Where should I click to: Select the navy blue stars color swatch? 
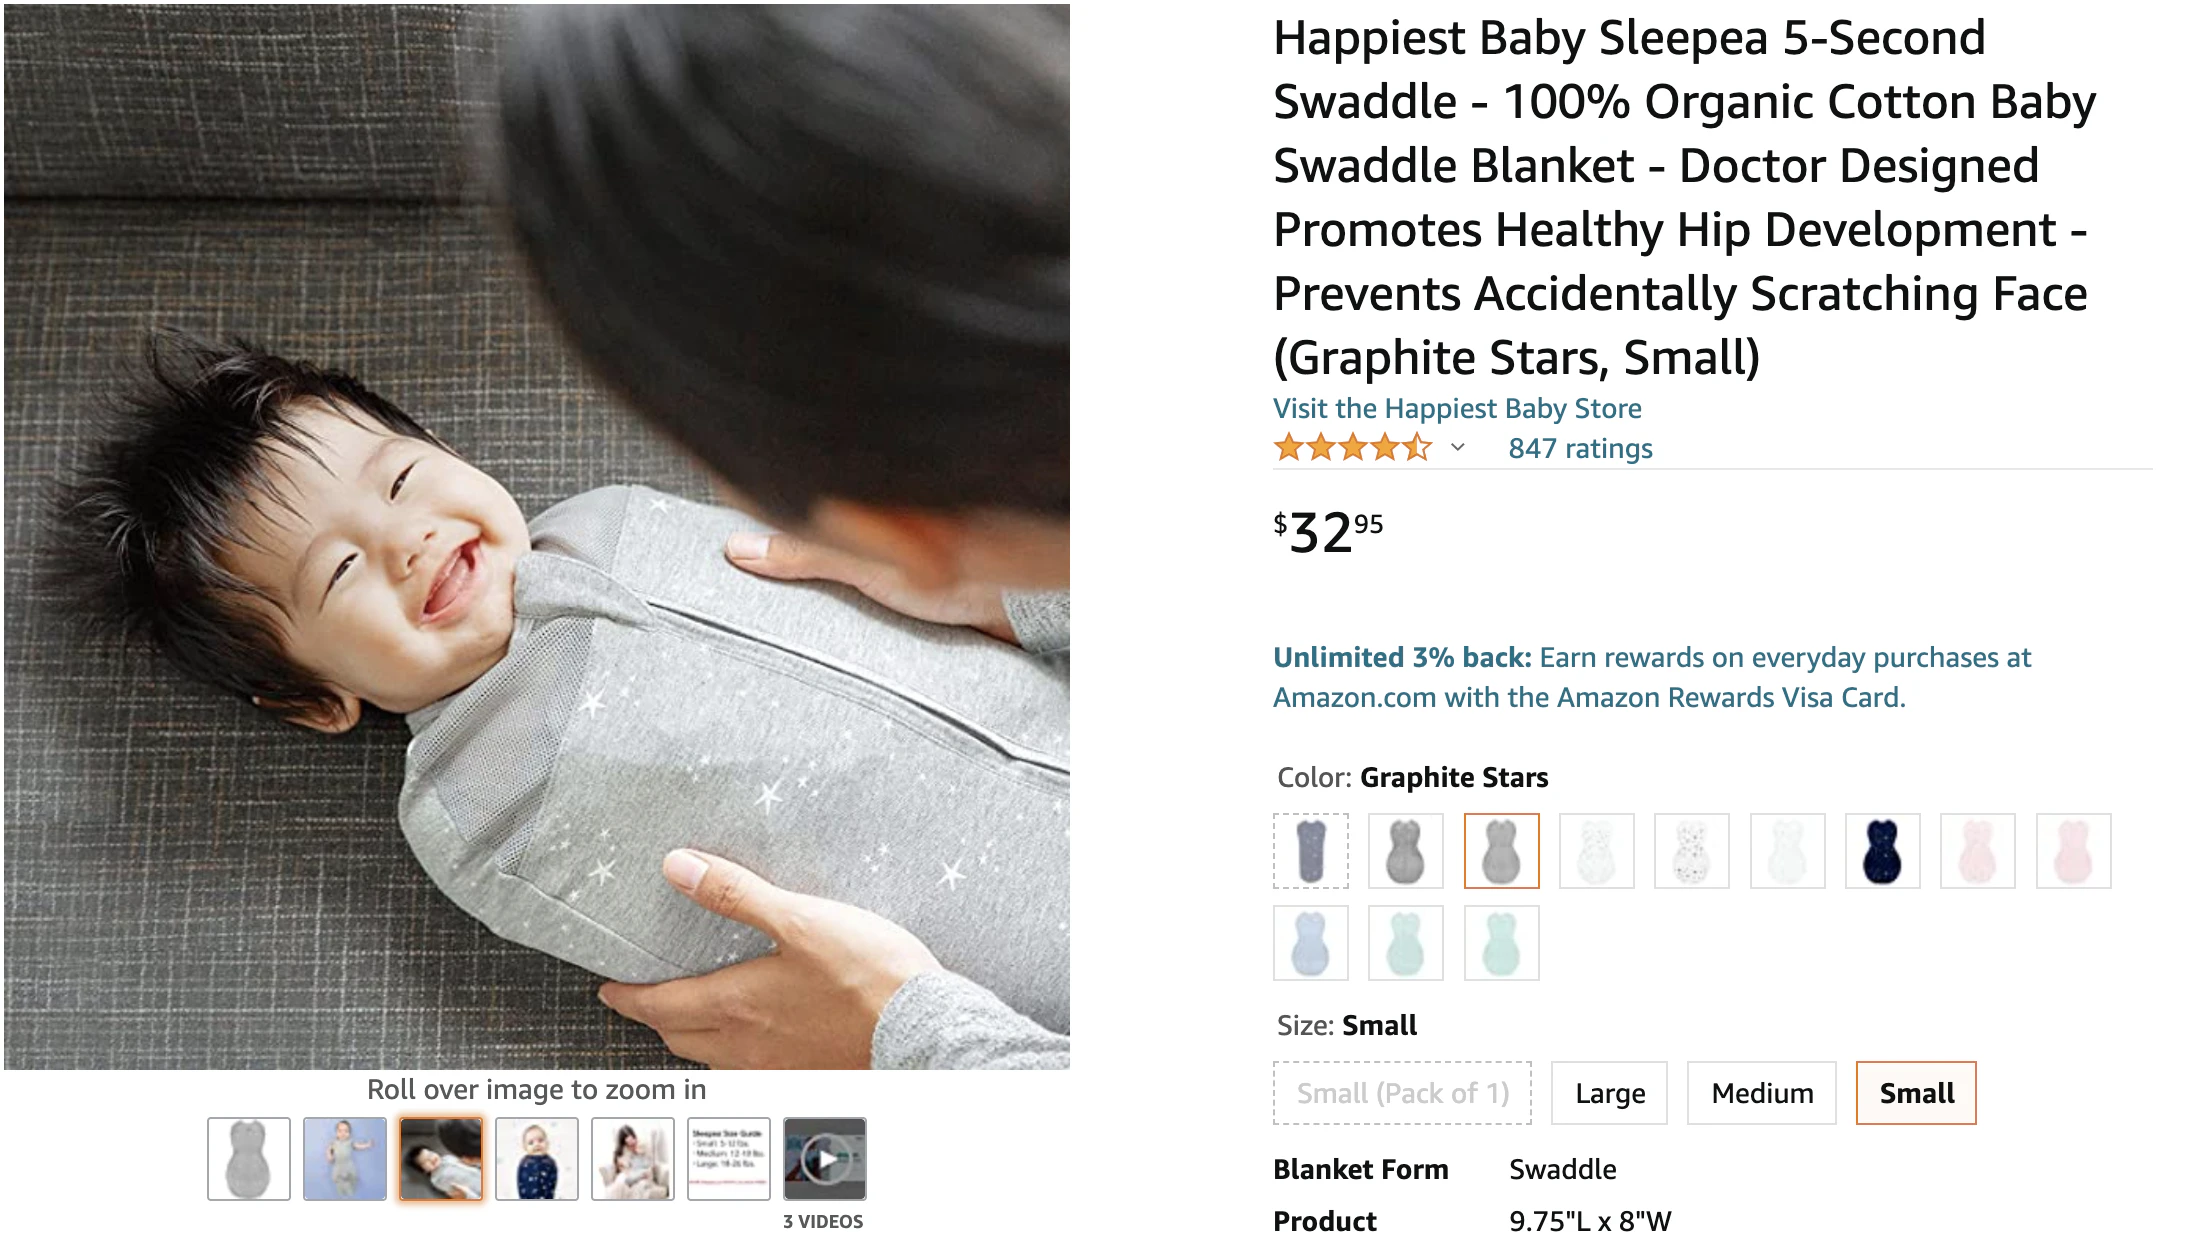click(1882, 851)
